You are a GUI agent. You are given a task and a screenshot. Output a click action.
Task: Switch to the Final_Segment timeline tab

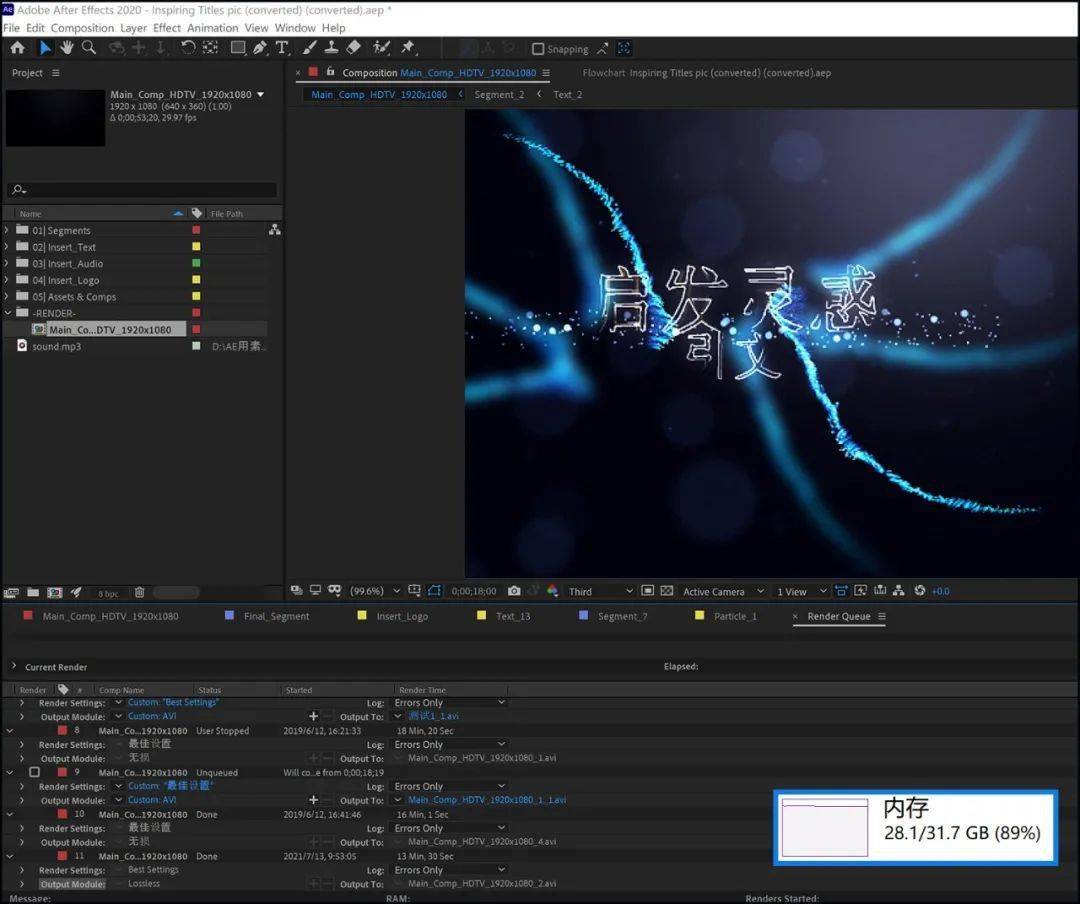[276, 616]
